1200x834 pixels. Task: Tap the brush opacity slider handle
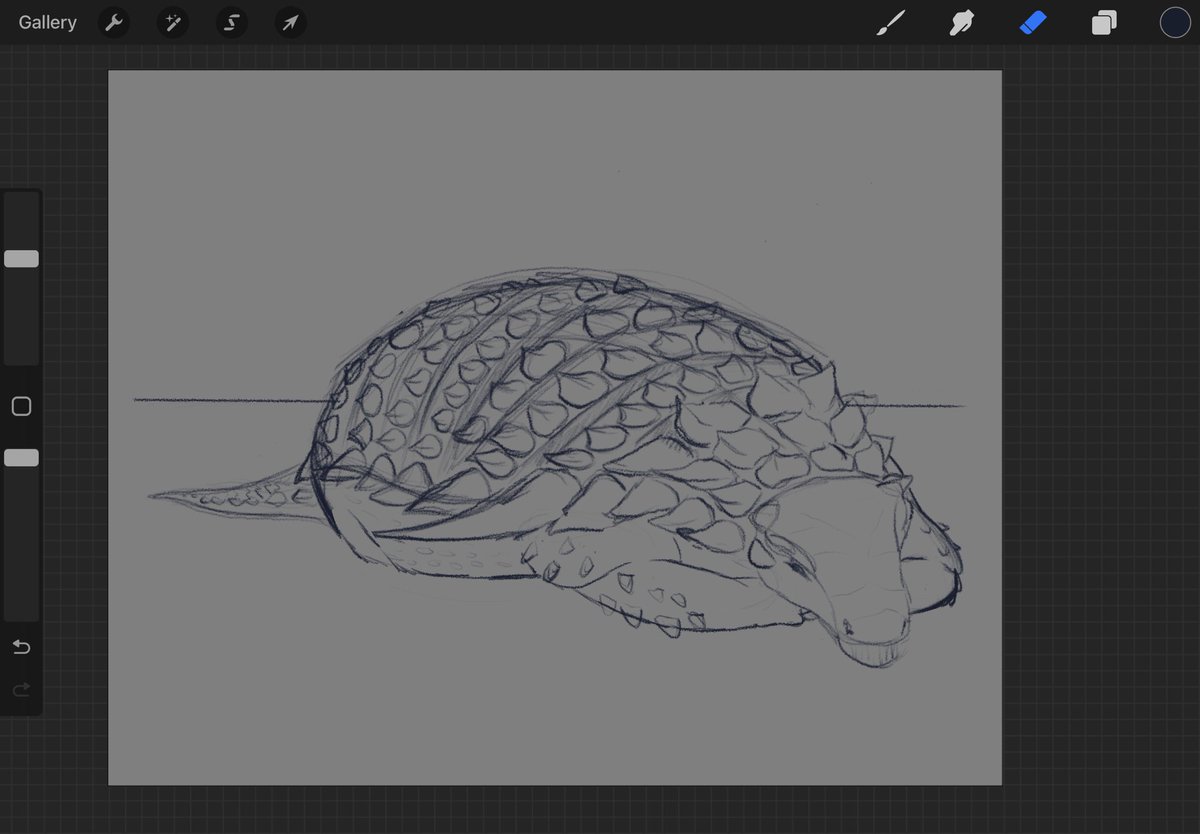coord(21,457)
